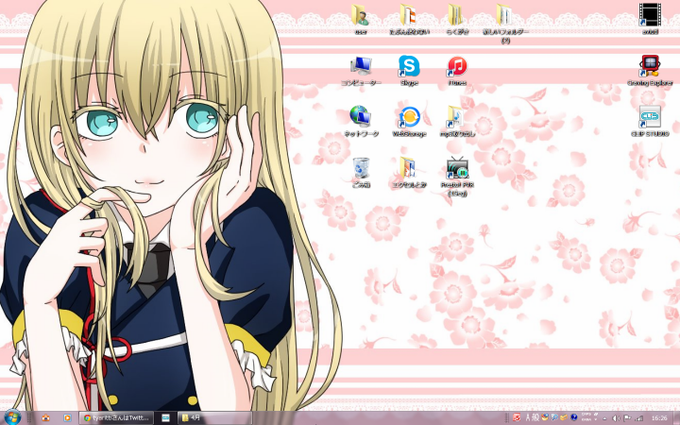The height and width of the screenshot is (425, 680).
Task: Switch to the 4月 folder taskbar window
Action: [x=215, y=418]
